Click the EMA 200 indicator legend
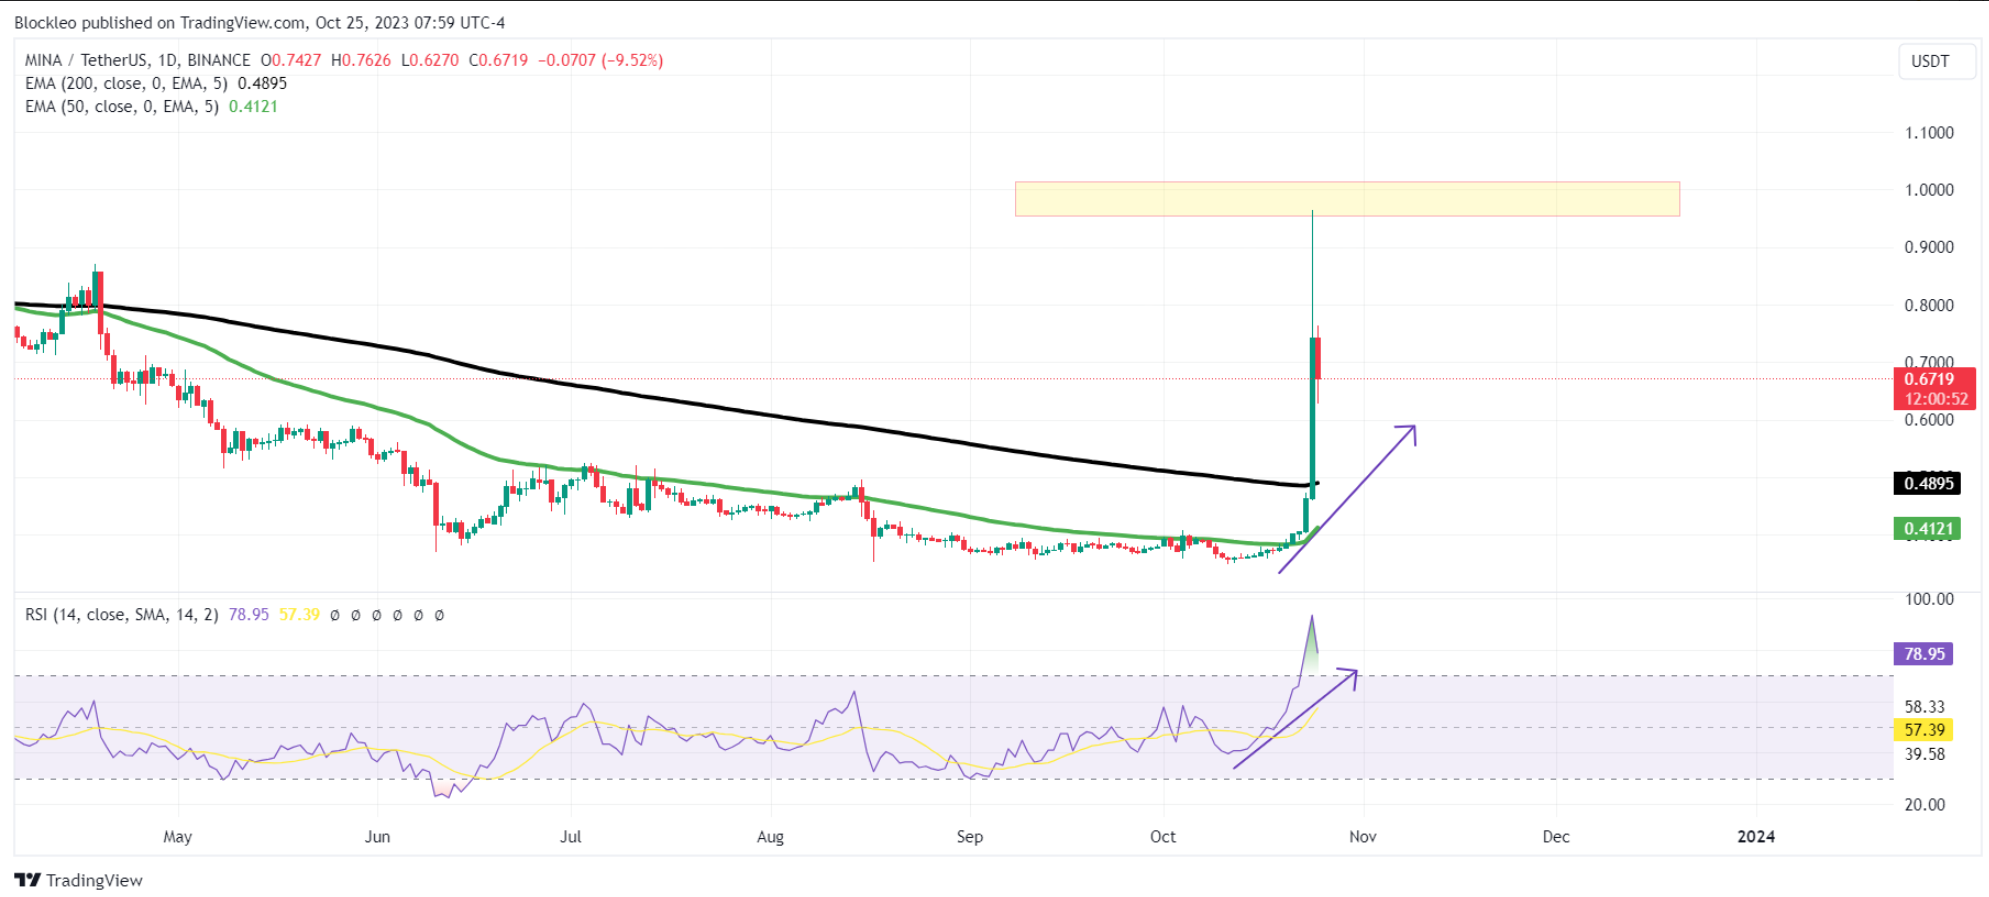This screenshot has width=1989, height=897. click(156, 83)
